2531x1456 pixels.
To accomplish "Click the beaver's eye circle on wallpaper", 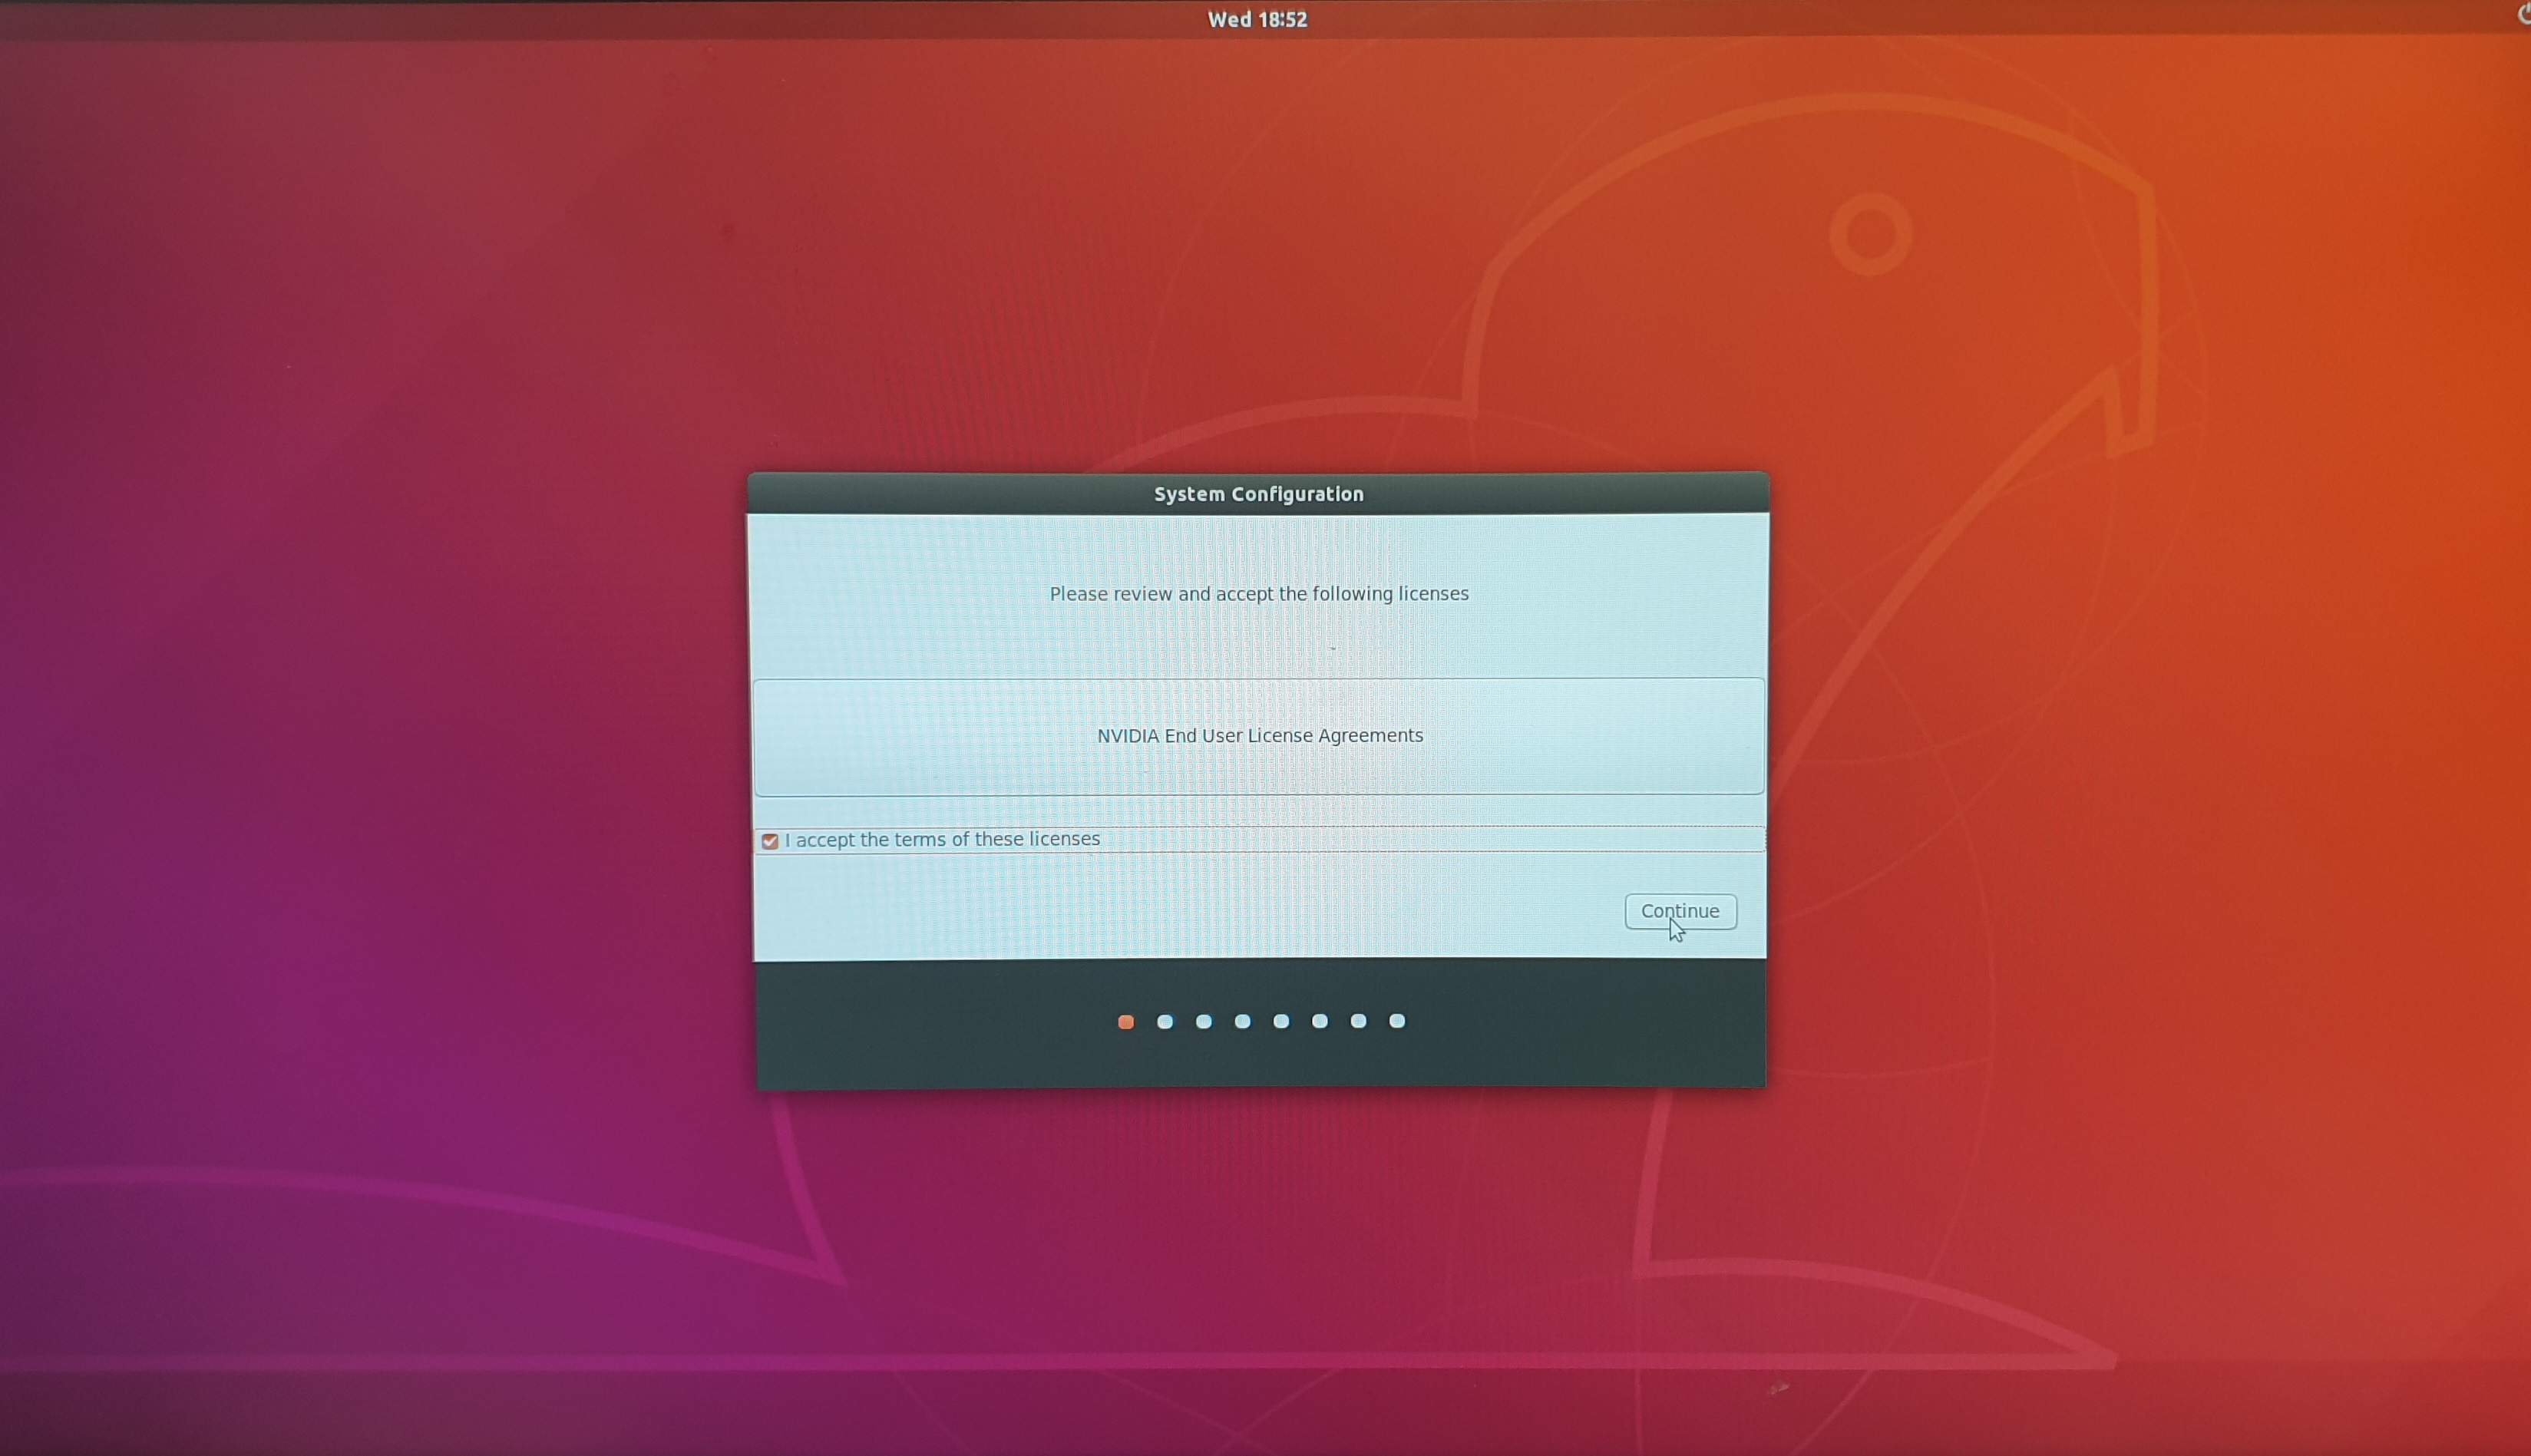I will (1870, 234).
